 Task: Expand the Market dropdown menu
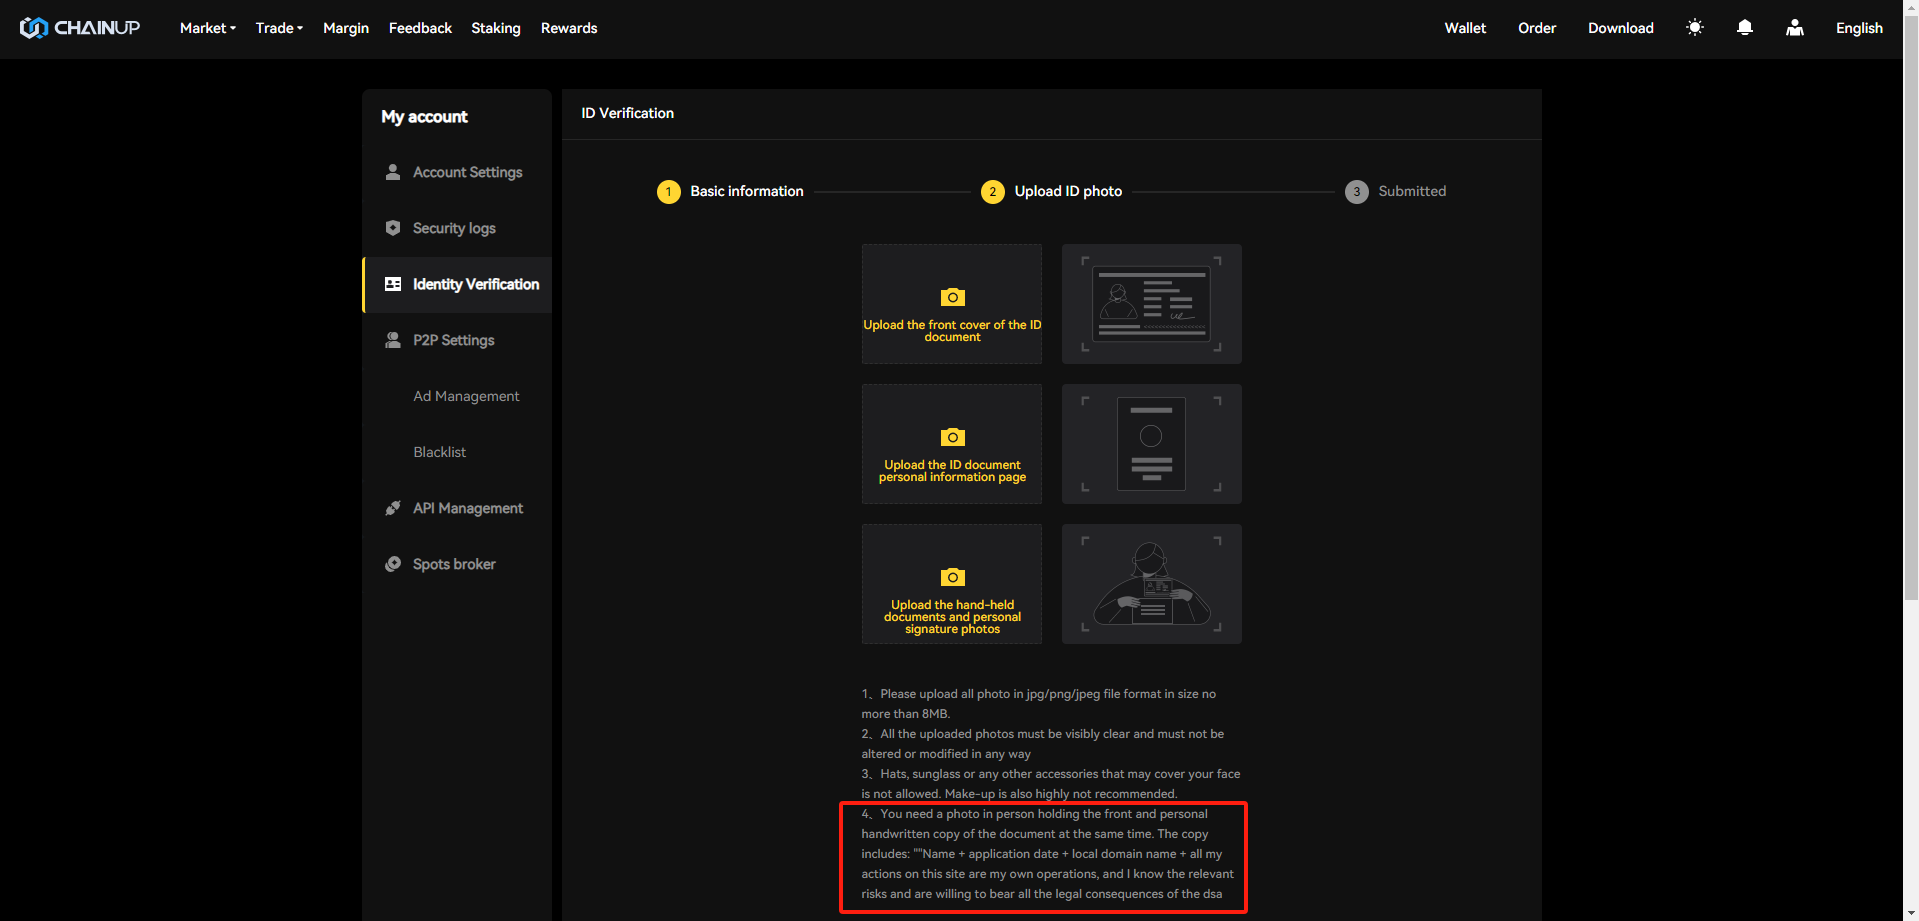click(x=207, y=28)
